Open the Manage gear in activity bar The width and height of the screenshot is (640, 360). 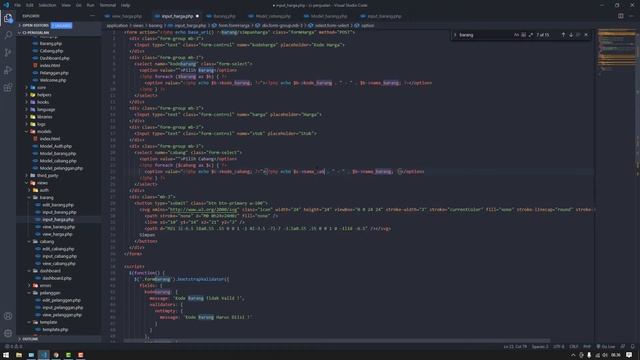coord(8,333)
